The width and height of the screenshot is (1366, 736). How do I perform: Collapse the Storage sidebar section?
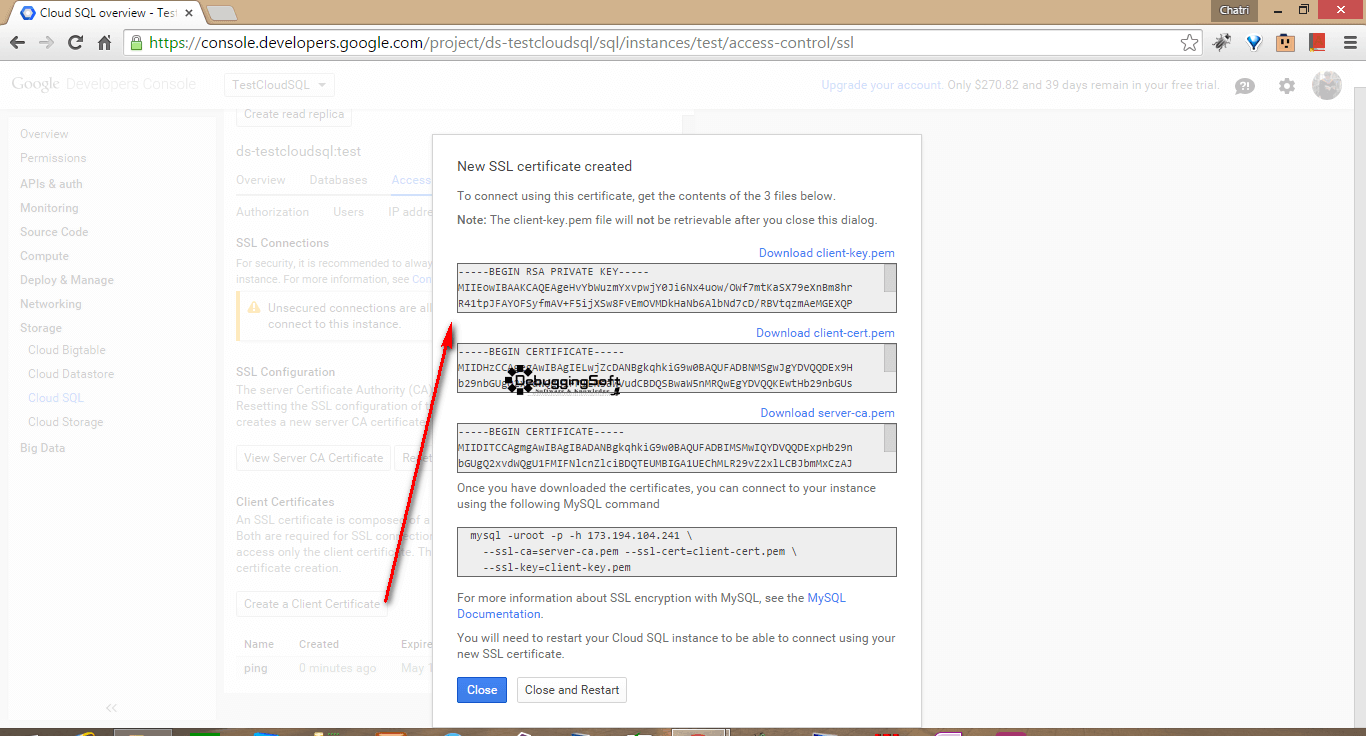41,328
